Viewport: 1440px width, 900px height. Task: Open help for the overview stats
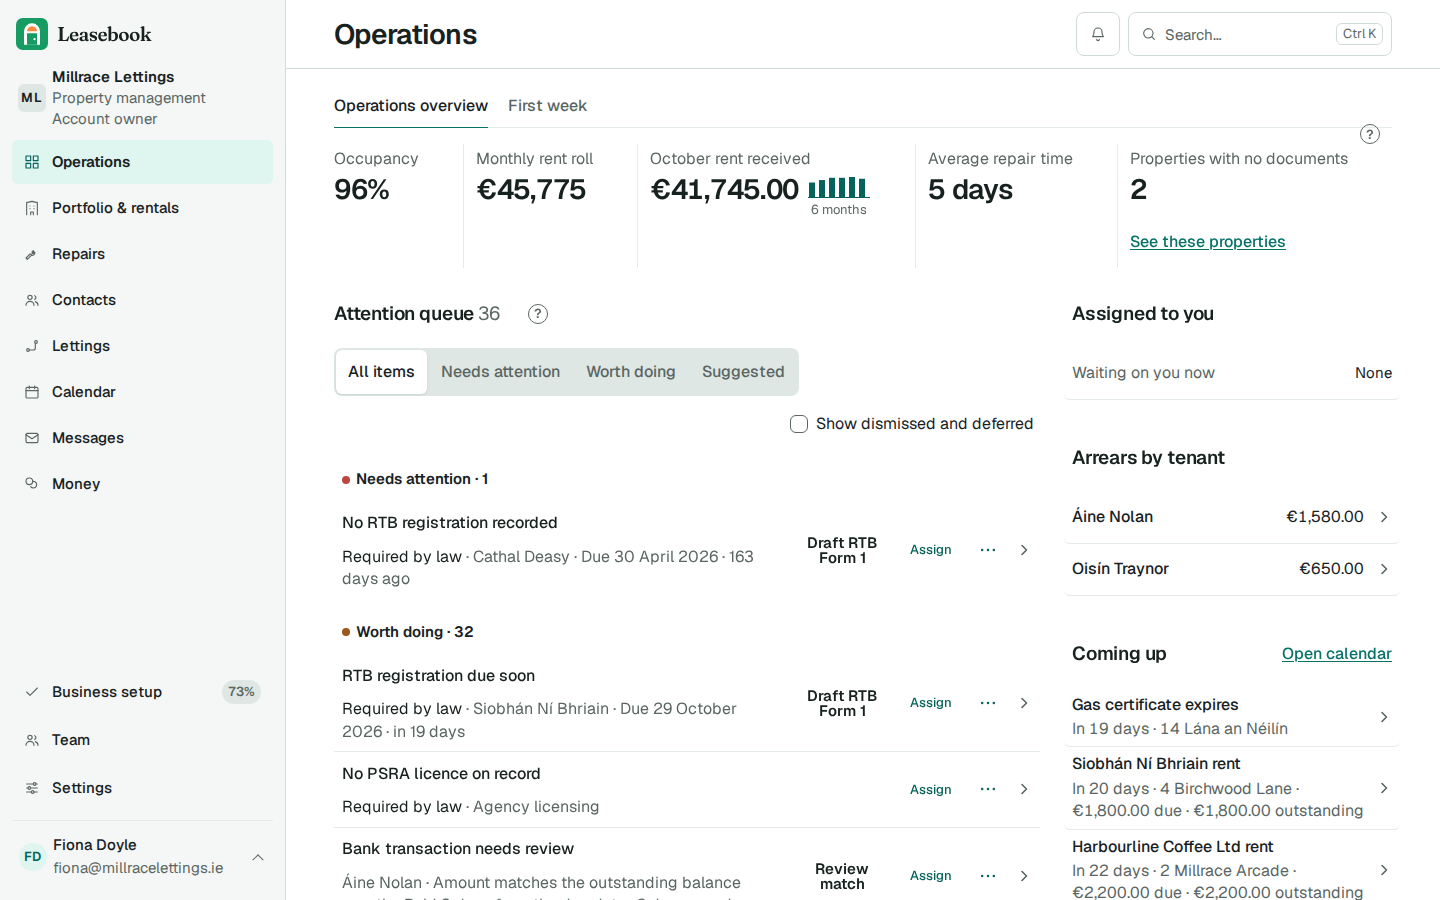tap(1370, 134)
